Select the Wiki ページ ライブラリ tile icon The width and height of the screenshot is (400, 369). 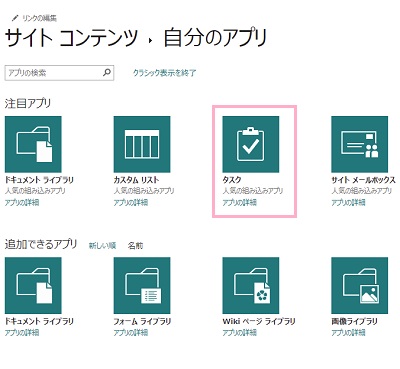pos(251,285)
